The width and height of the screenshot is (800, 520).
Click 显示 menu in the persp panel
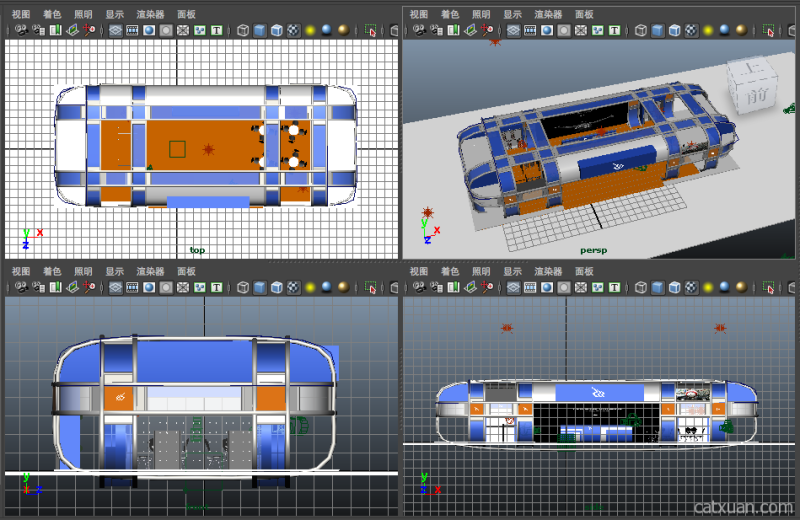point(512,14)
